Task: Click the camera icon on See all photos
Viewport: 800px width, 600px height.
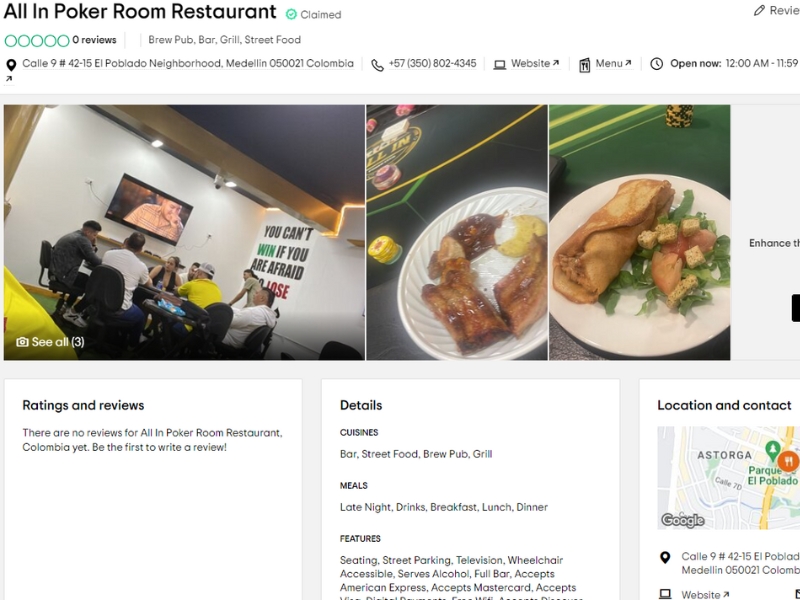Action: [x=22, y=342]
